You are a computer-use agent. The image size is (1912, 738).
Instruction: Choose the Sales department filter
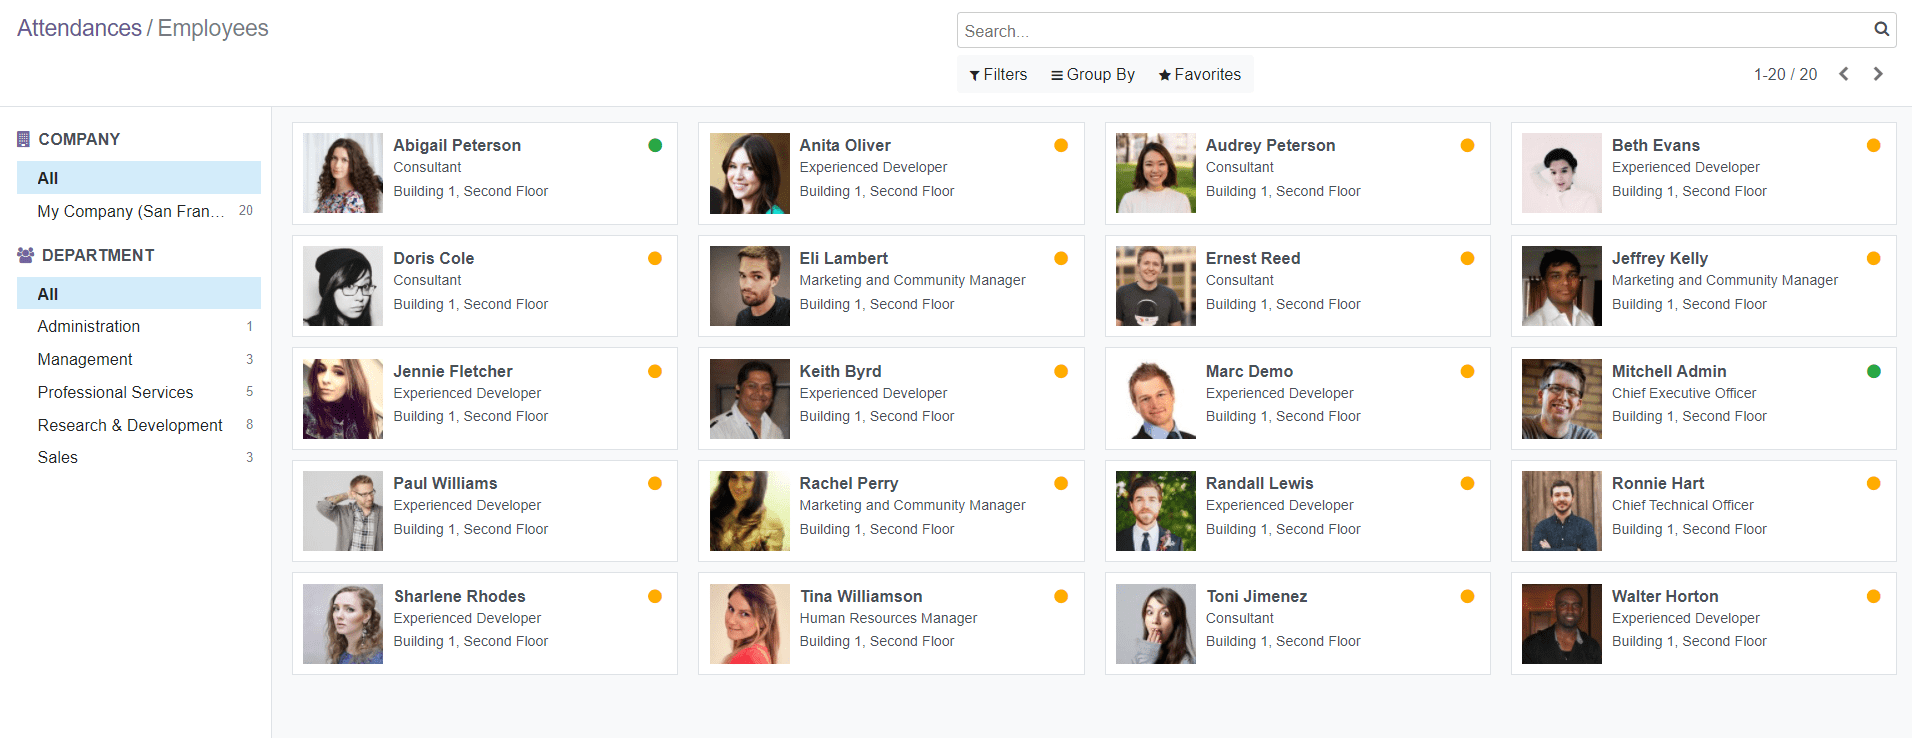58,457
